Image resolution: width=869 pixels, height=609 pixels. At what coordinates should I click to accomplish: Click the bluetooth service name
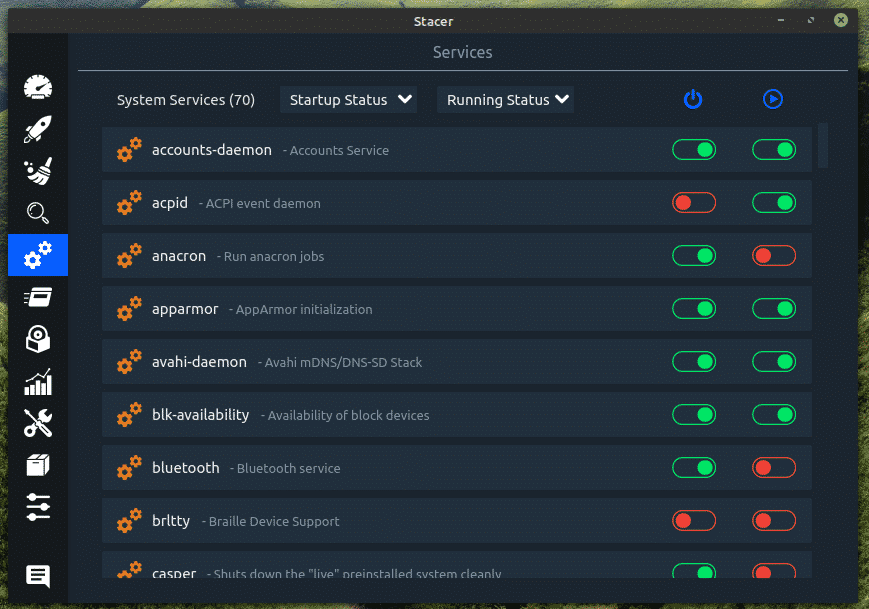(x=186, y=468)
